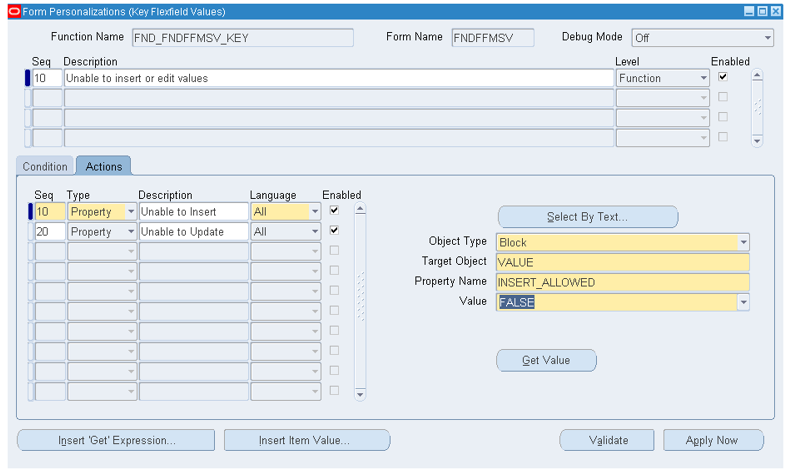
Task: Click the Function Name field
Action: pyautogui.click(x=243, y=38)
